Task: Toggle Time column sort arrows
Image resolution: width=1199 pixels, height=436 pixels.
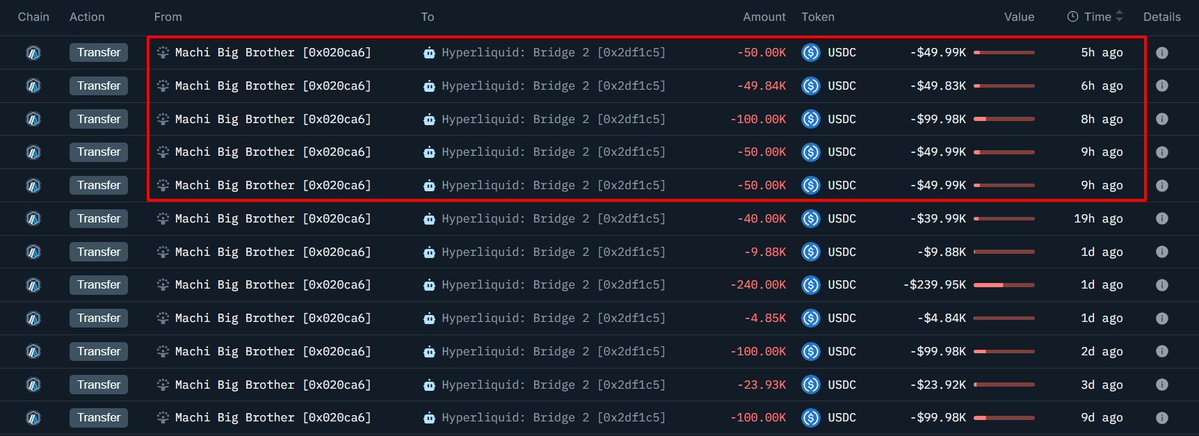Action: pyautogui.click(x=1119, y=16)
